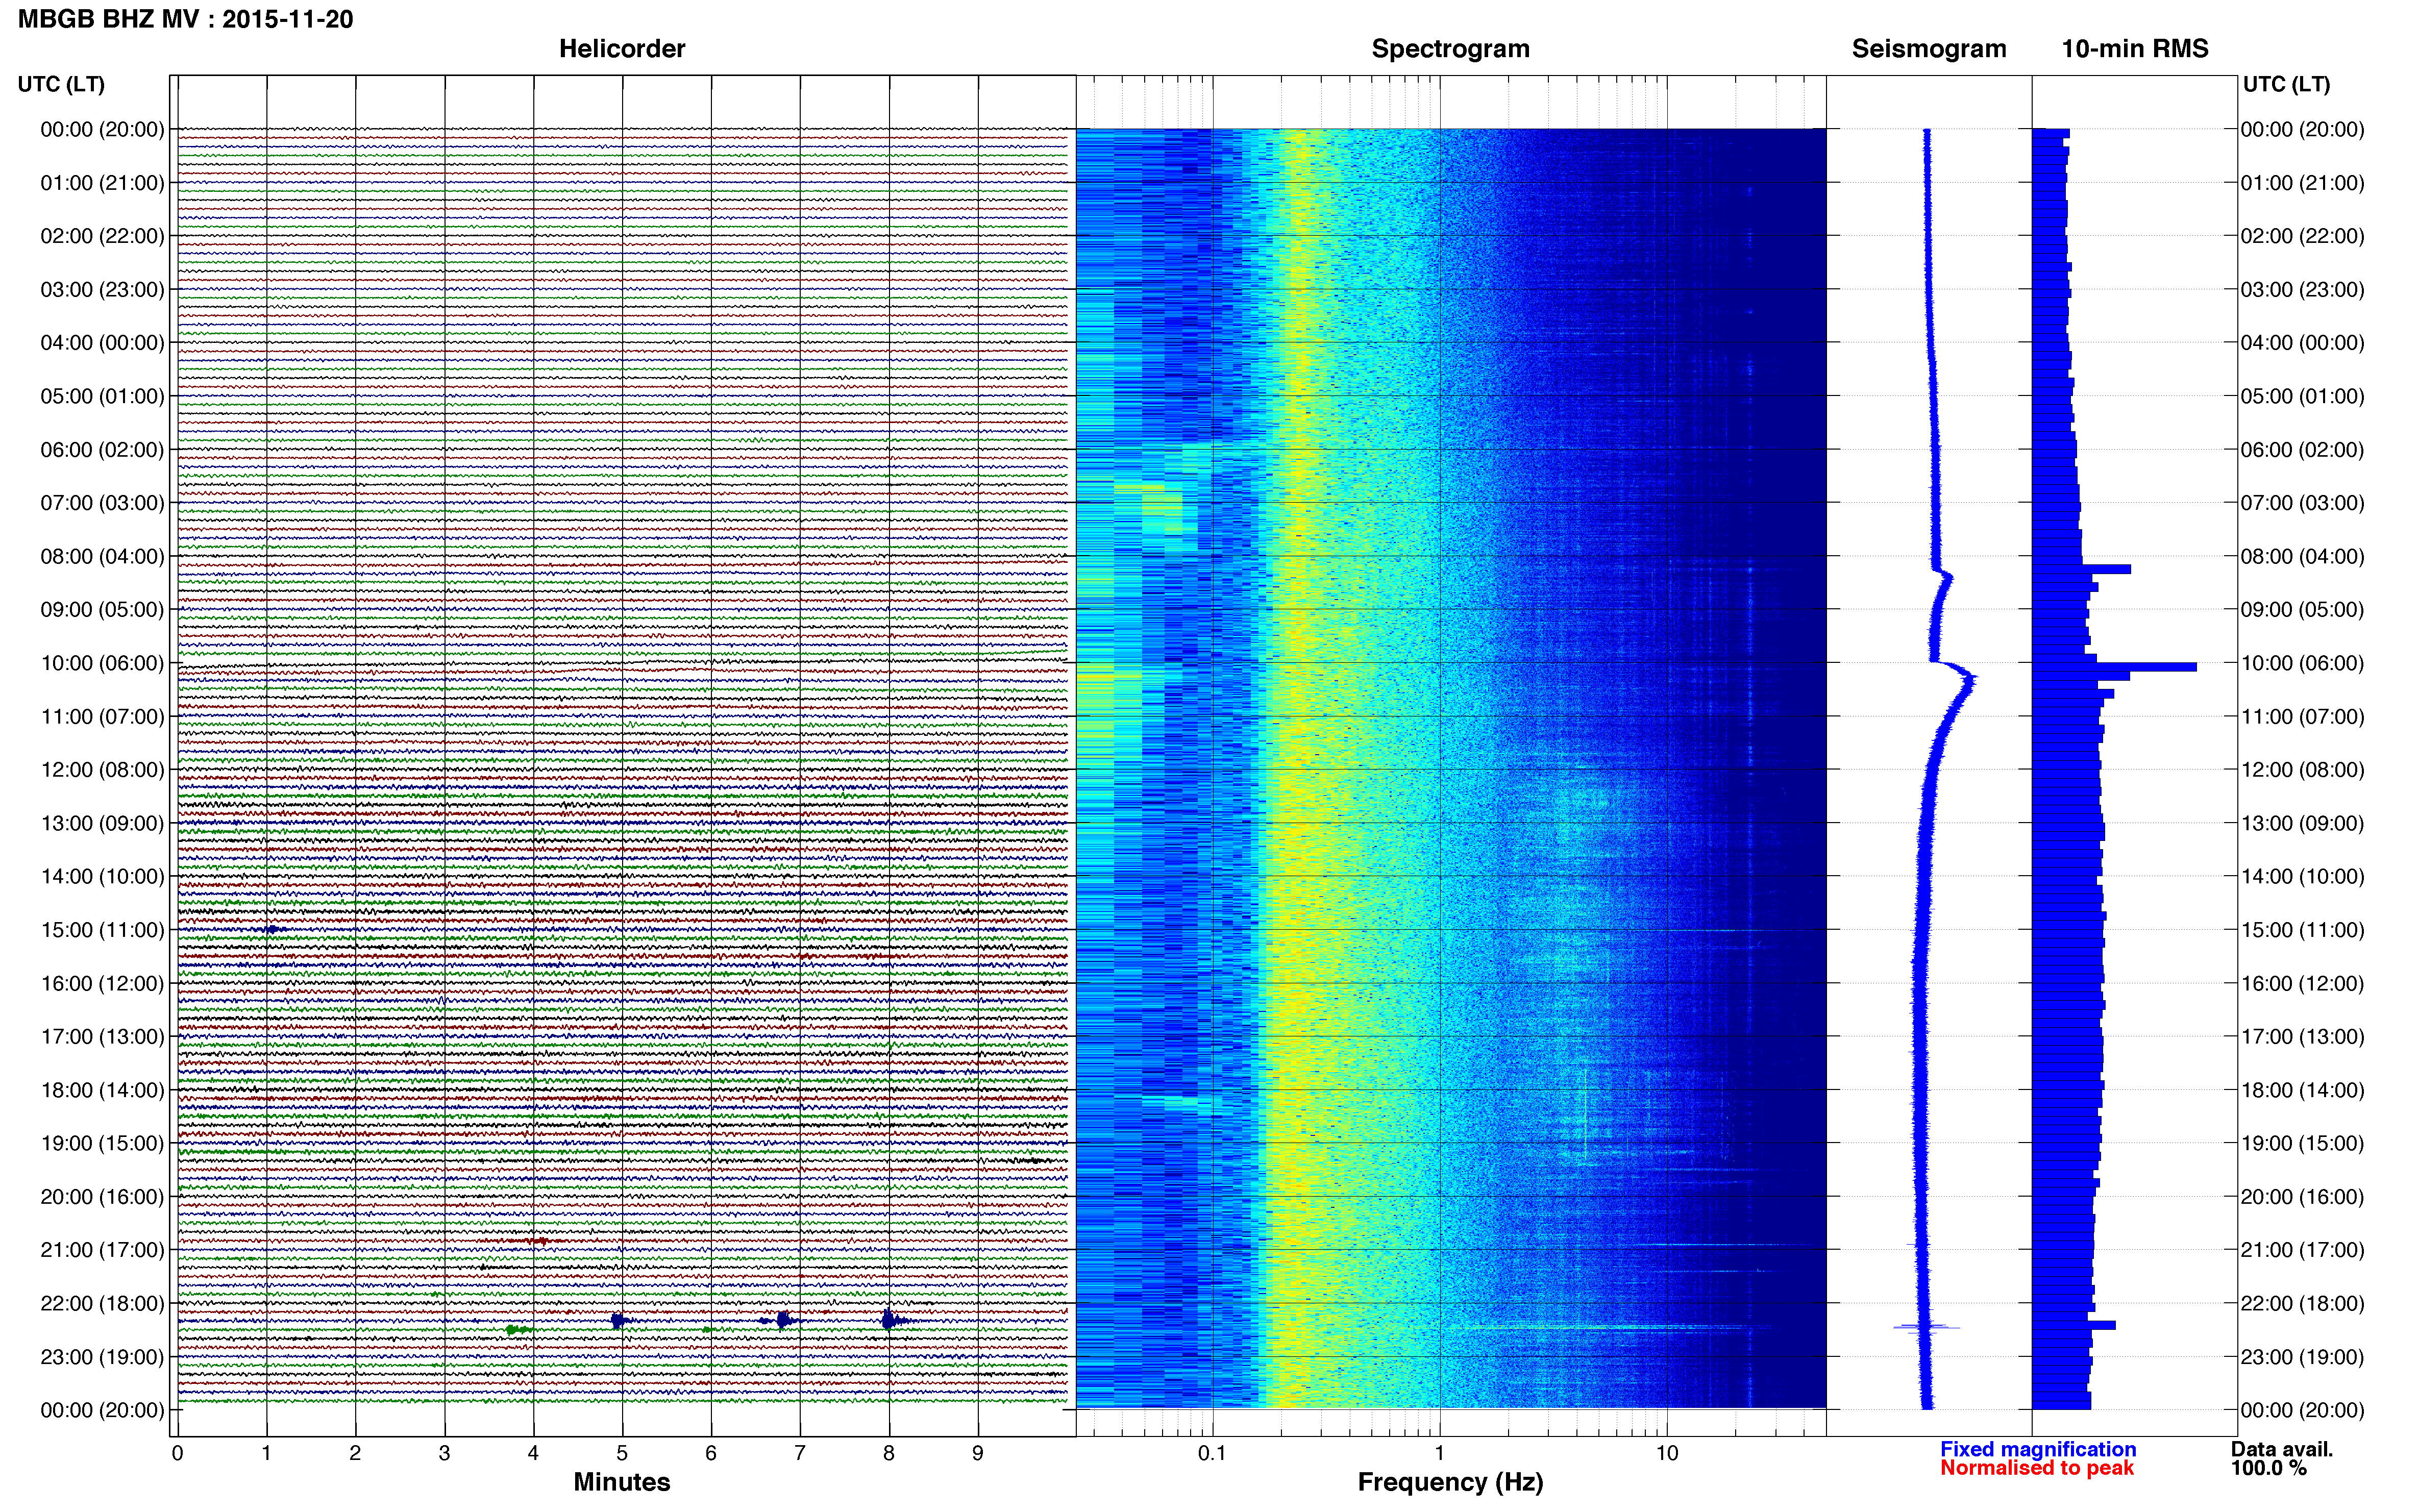
Task: Click right-side time label '10:00 (06:00)'
Action: coord(2302,663)
